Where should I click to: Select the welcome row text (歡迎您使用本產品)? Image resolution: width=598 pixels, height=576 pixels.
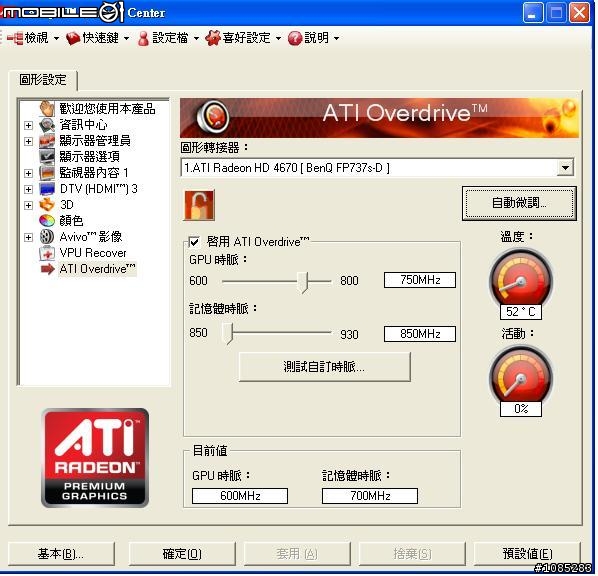[x=107, y=109]
